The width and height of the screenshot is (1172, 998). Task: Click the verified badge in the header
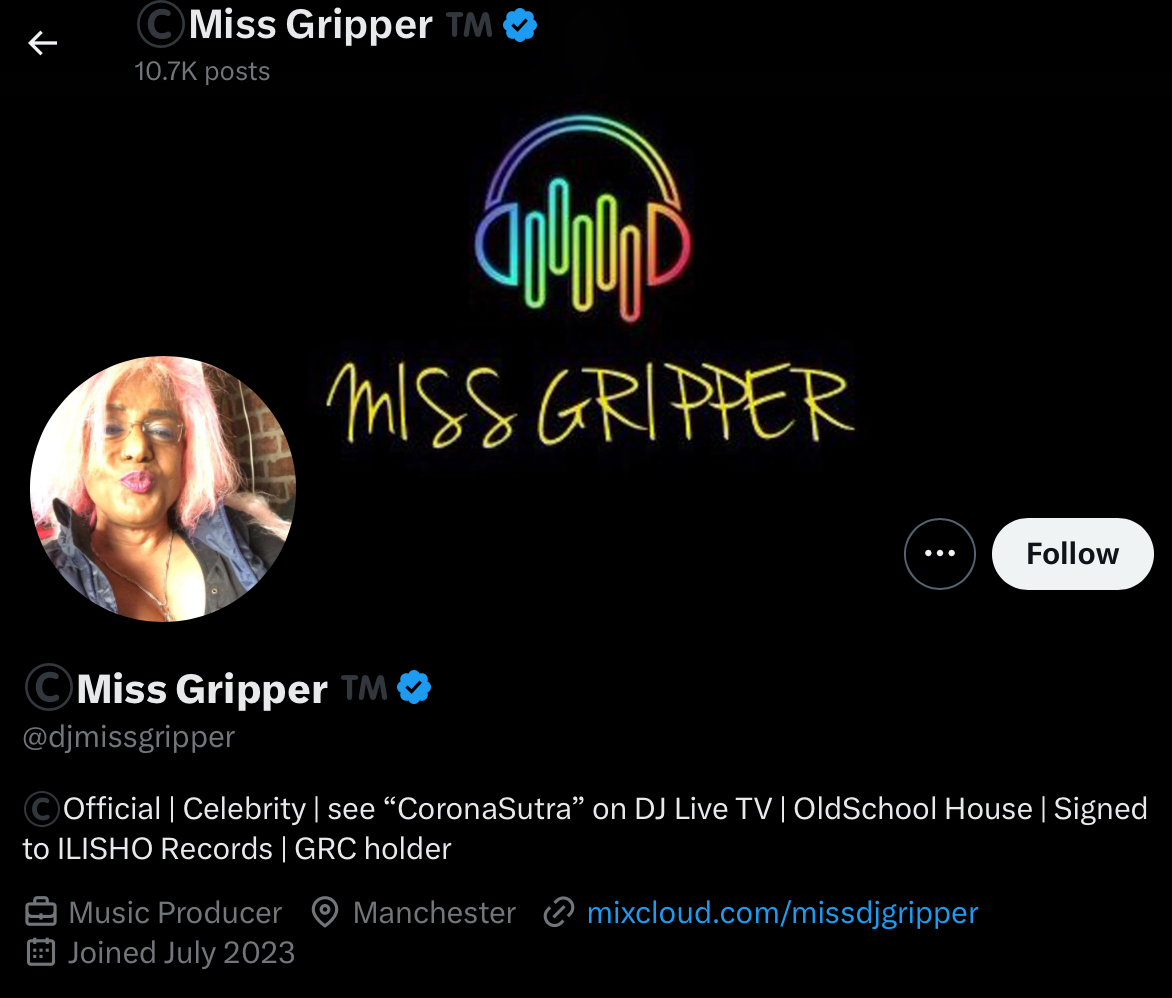pyautogui.click(x=519, y=25)
